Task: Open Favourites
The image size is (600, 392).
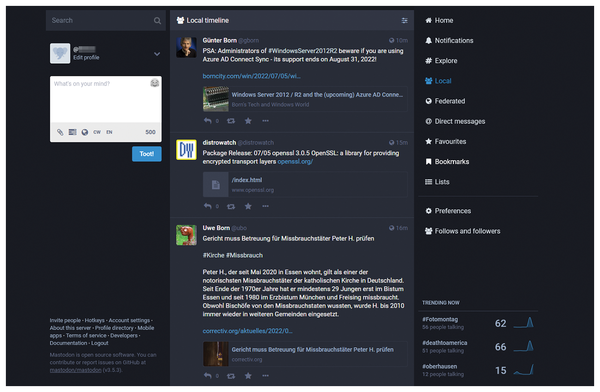Action: 445,142
